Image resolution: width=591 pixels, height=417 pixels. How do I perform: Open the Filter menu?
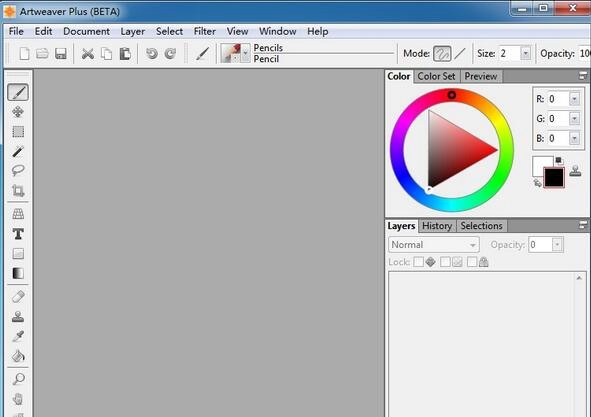point(205,31)
